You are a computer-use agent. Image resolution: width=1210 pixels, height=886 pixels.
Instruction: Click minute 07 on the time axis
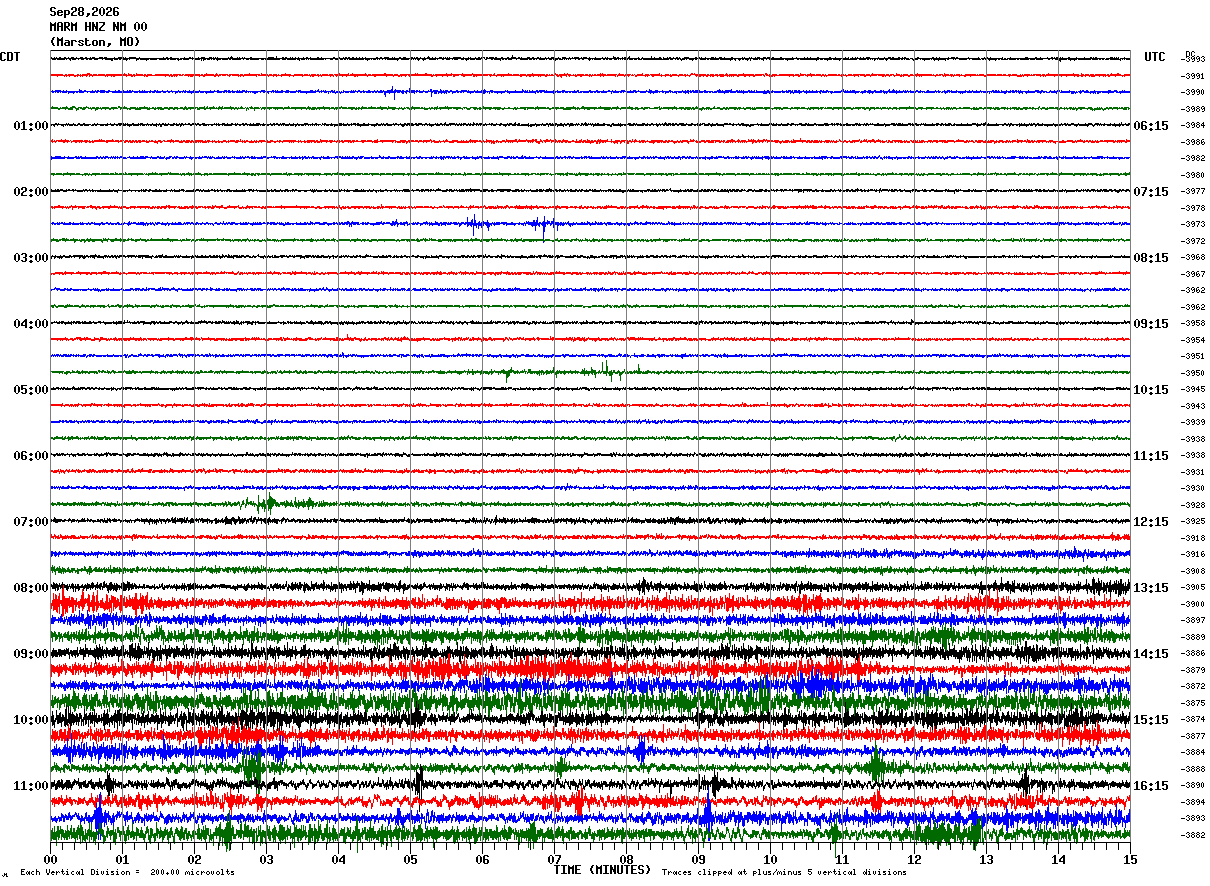tap(554, 859)
